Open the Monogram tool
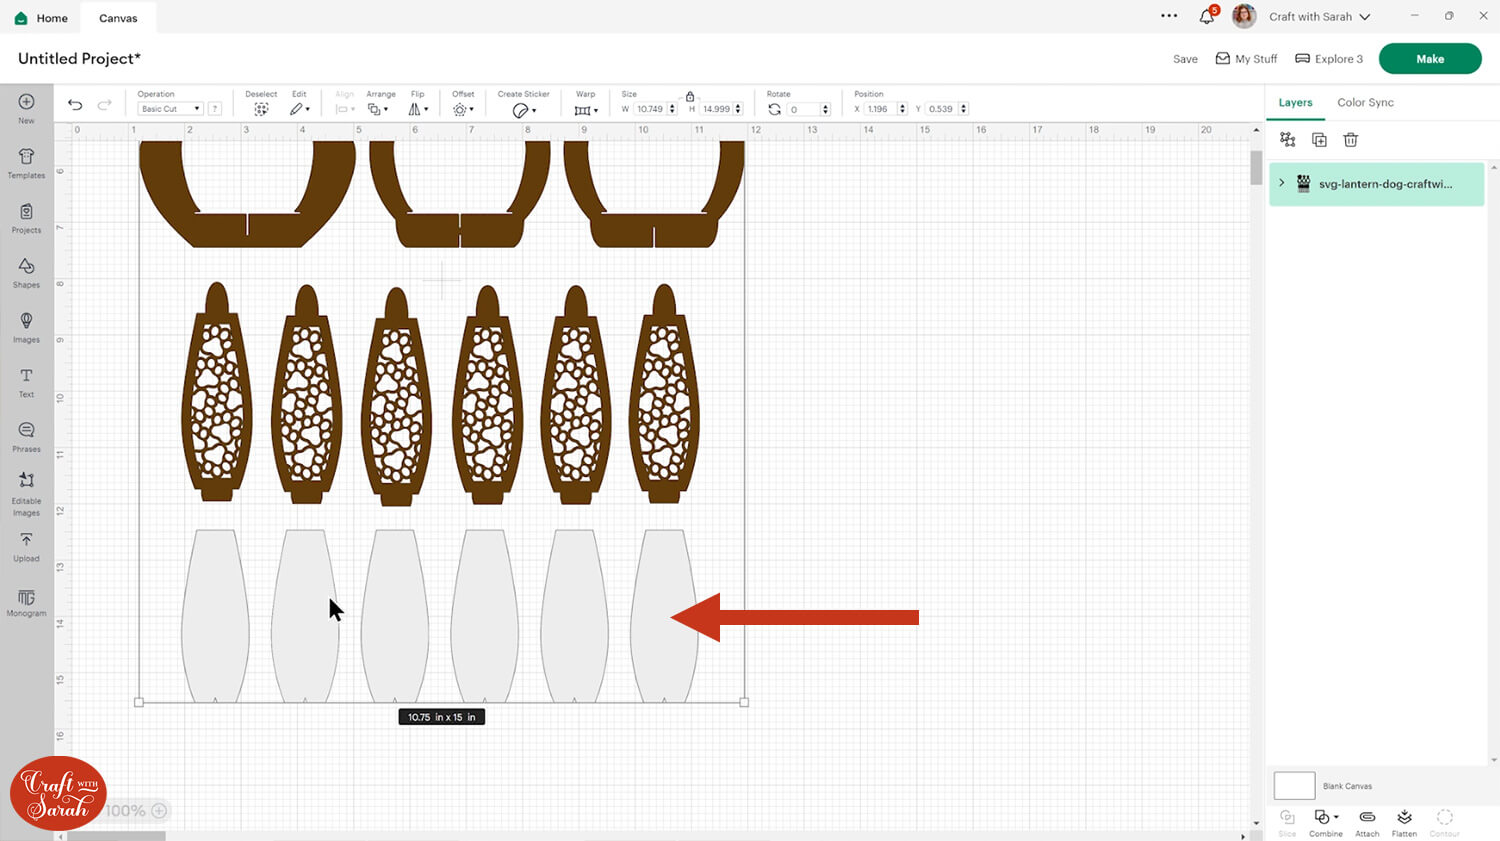Viewport: 1500px width, 841px height. (x=26, y=602)
